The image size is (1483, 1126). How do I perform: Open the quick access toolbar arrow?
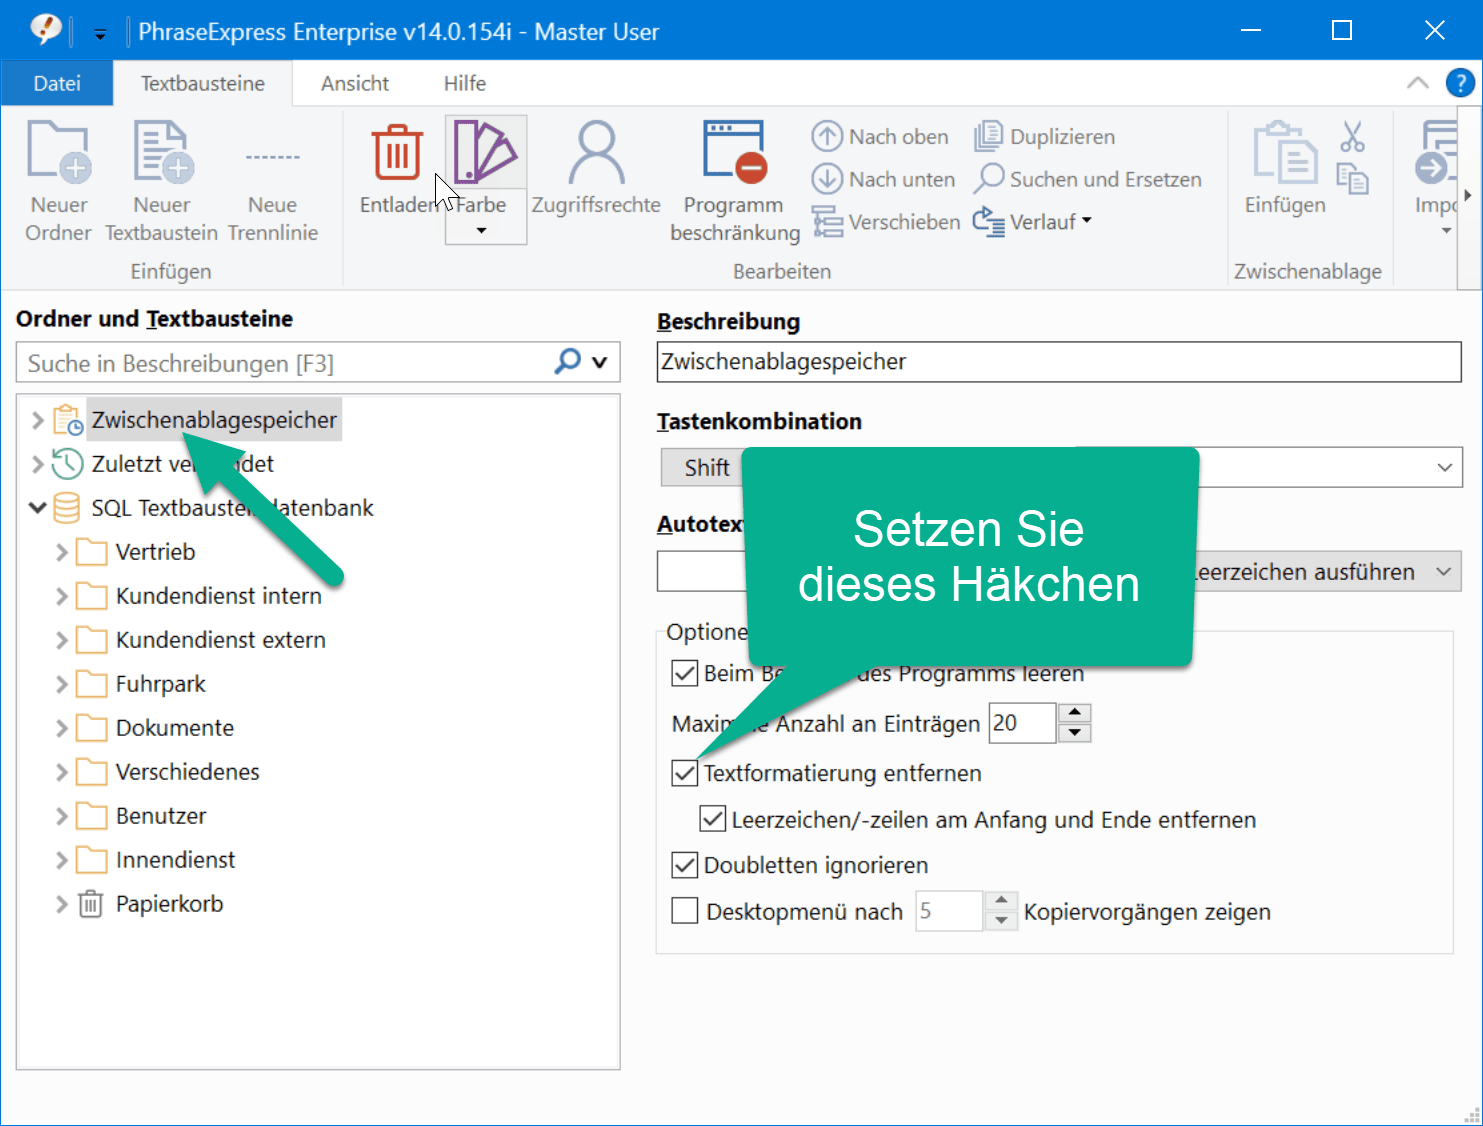(x=100, y=33)
